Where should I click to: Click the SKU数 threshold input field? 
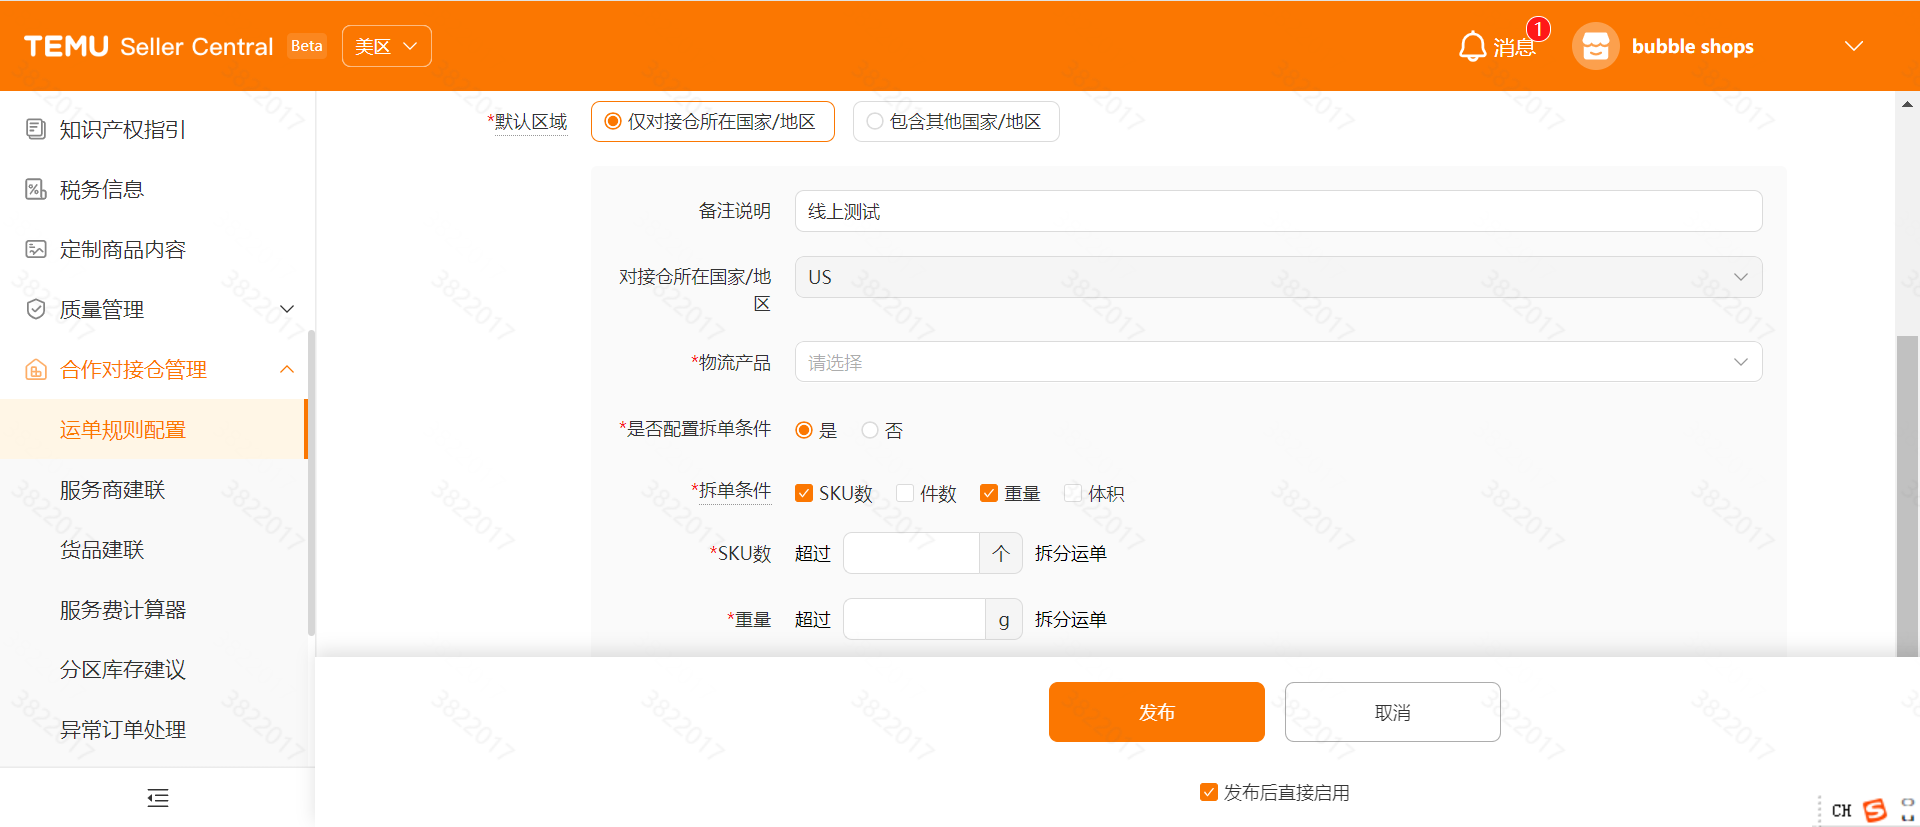pos(910,553)
